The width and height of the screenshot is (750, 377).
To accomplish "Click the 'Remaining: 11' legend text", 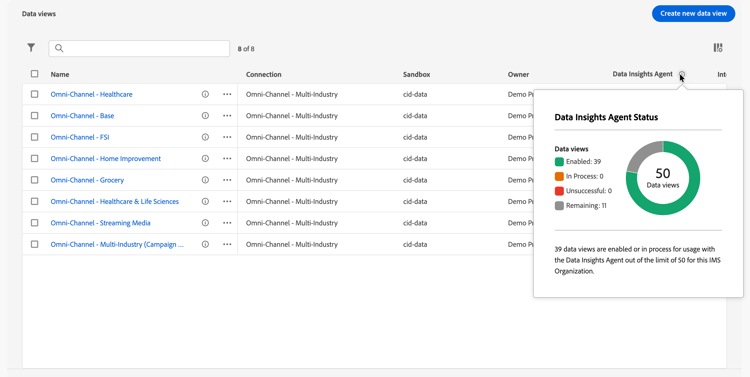I will (x=586, y=206).
